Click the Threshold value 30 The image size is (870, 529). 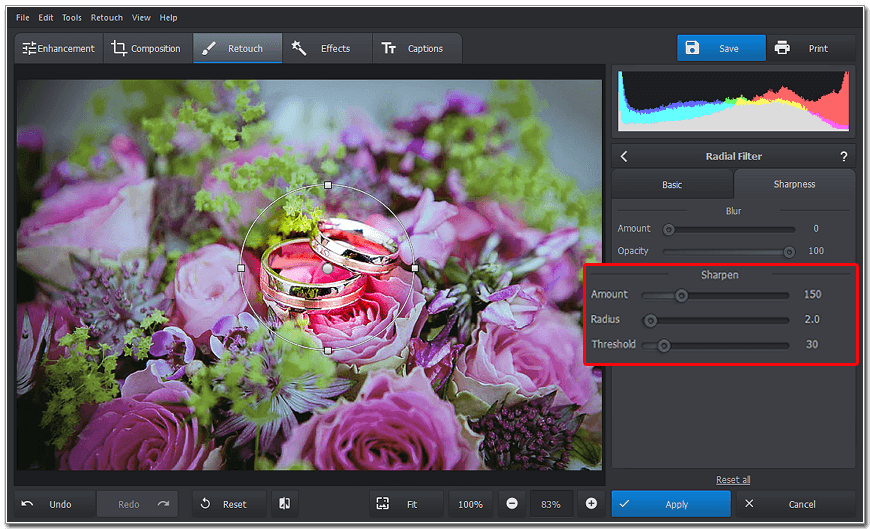(x=812, y=344)
